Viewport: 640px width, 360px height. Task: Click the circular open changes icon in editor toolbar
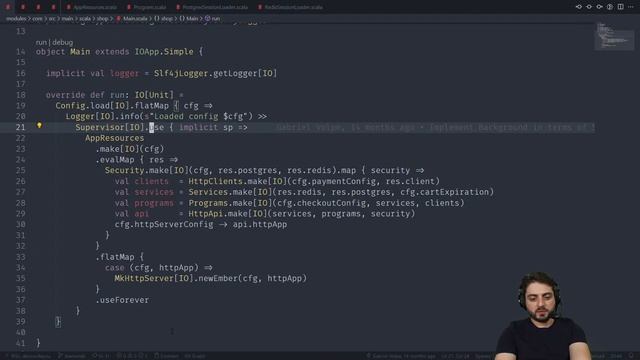click(610, 7)
